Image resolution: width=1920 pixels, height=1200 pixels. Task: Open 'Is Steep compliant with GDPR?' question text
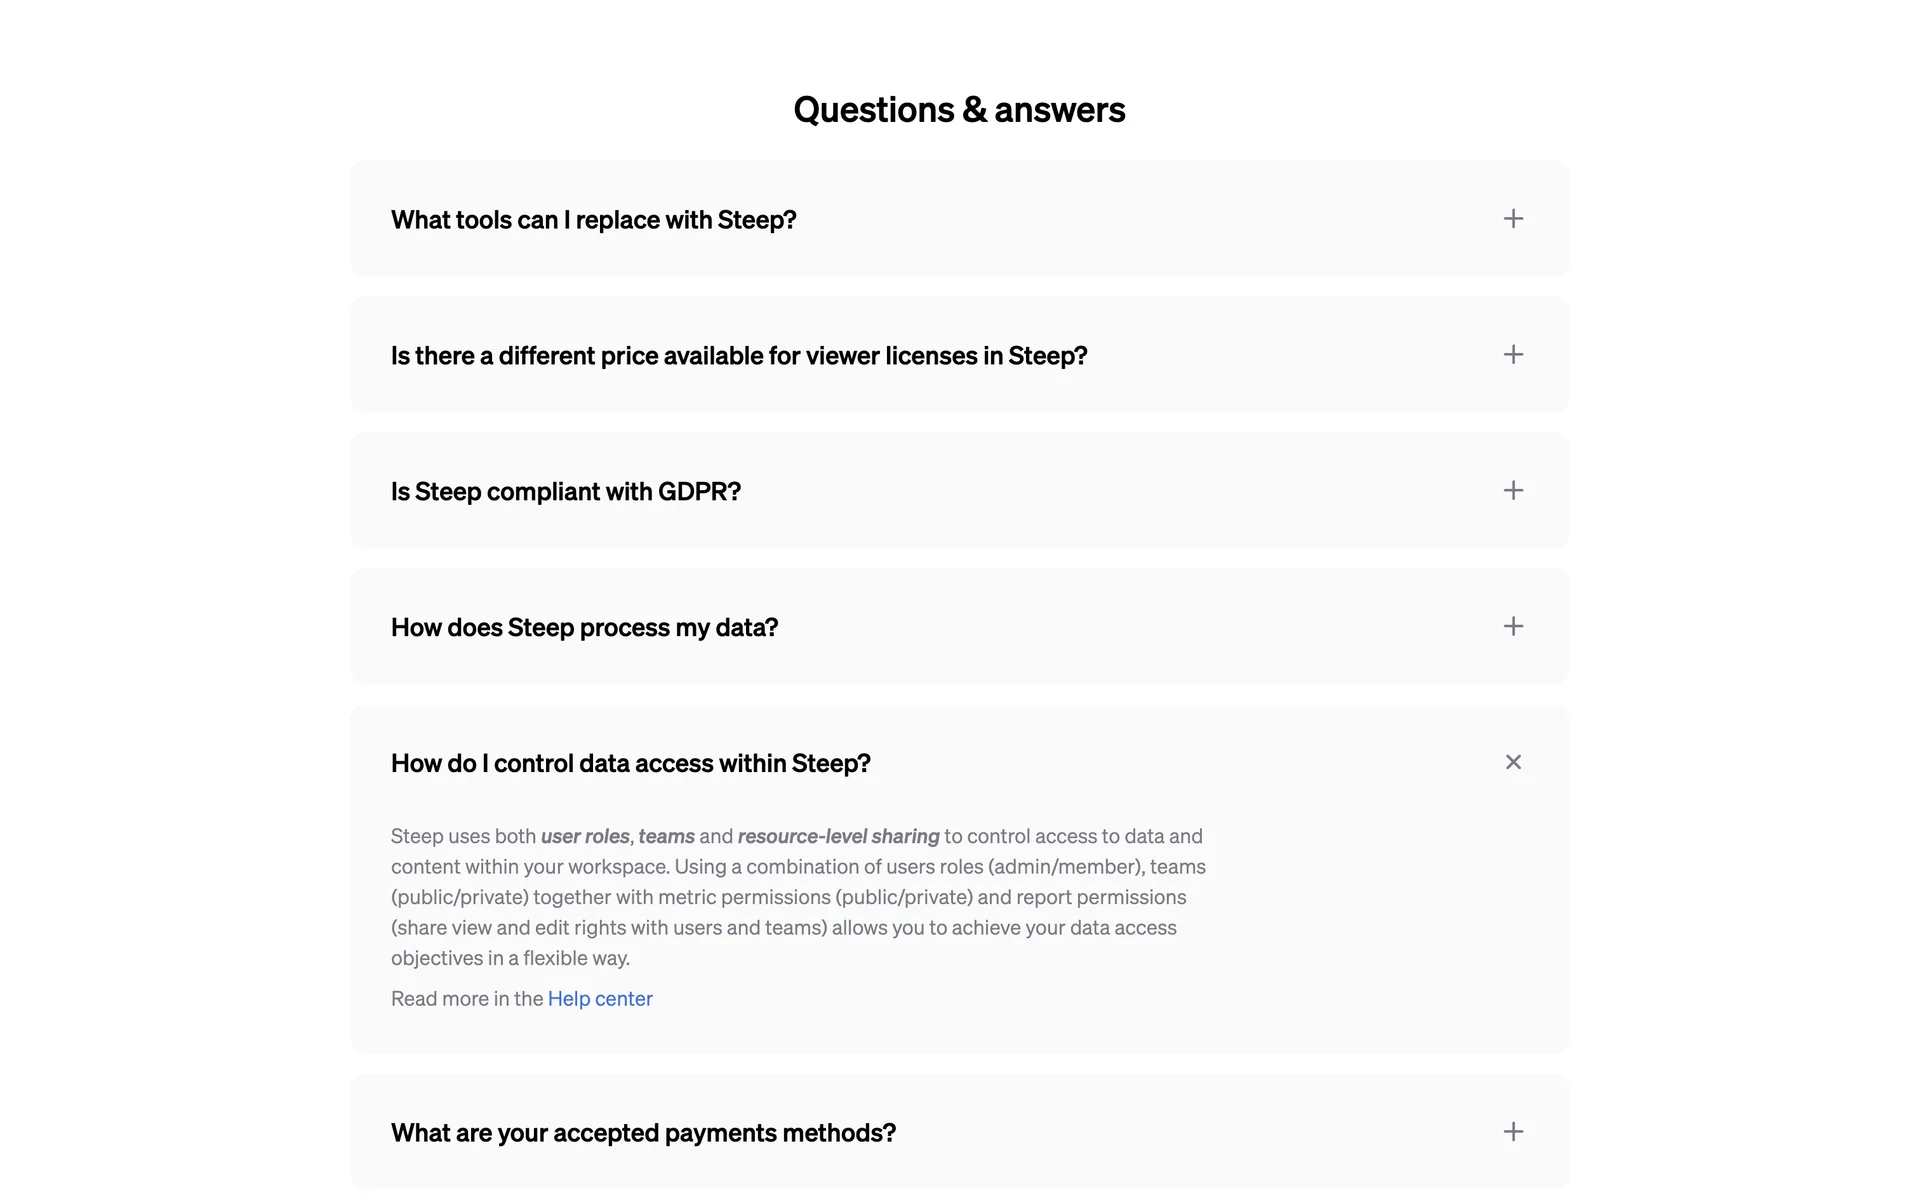pos(565,492)
